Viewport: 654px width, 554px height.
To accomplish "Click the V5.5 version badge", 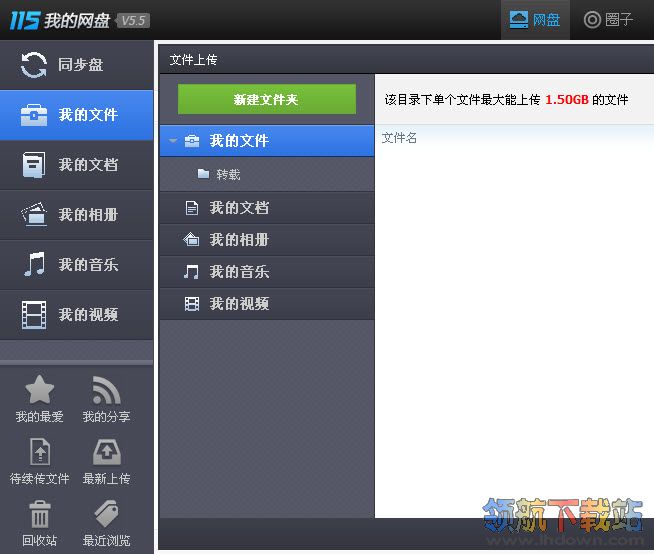I will click(x=133, y=20).
